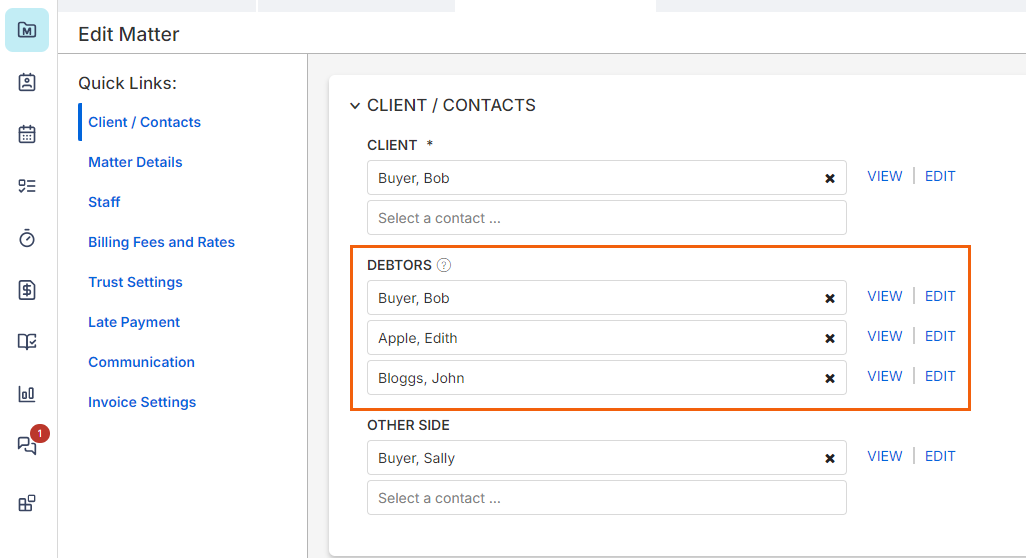Open the Matters icon in sidebar
1026x558 pixels.
pos(27,30)
